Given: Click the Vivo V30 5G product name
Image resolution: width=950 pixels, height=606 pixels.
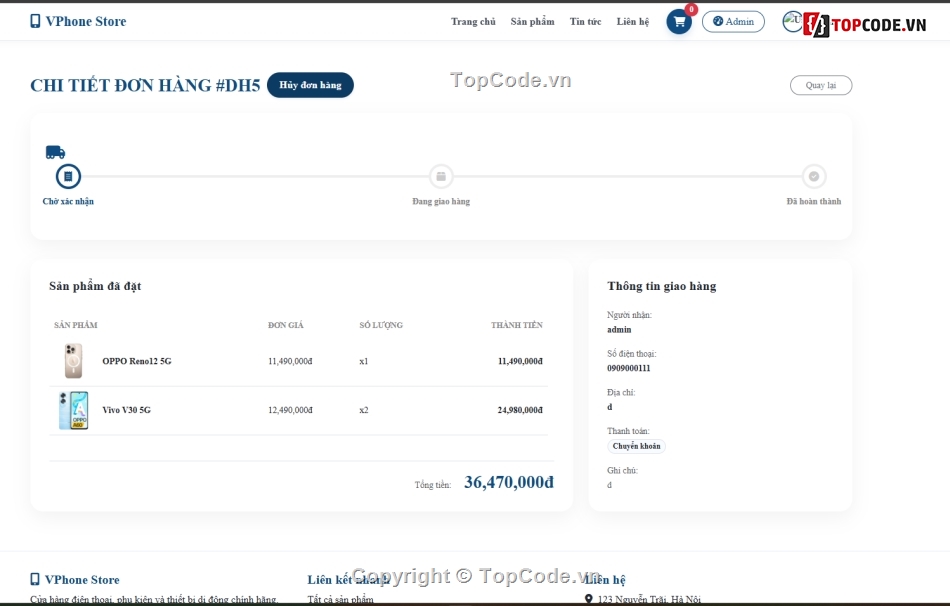Looking at the screenshot, I should pos(127,410).
